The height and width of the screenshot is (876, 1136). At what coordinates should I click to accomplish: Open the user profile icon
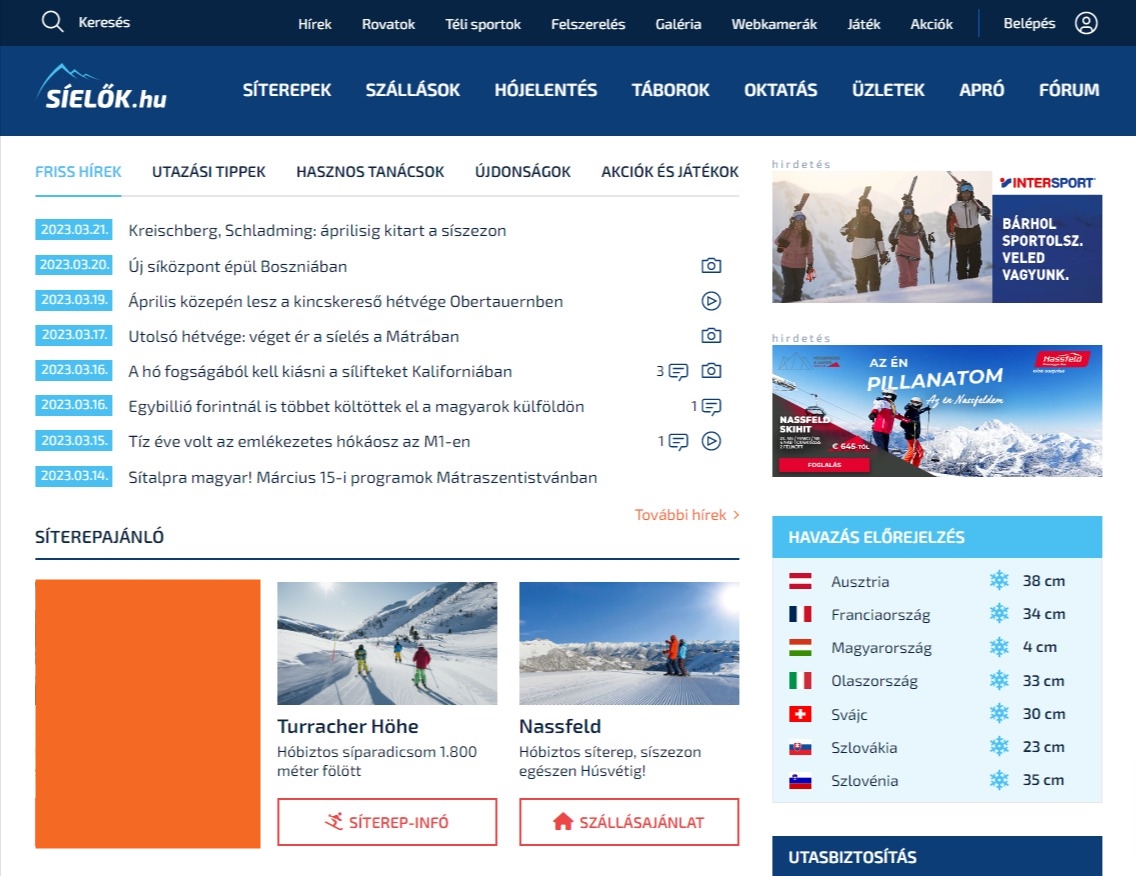coord(1086,23)
